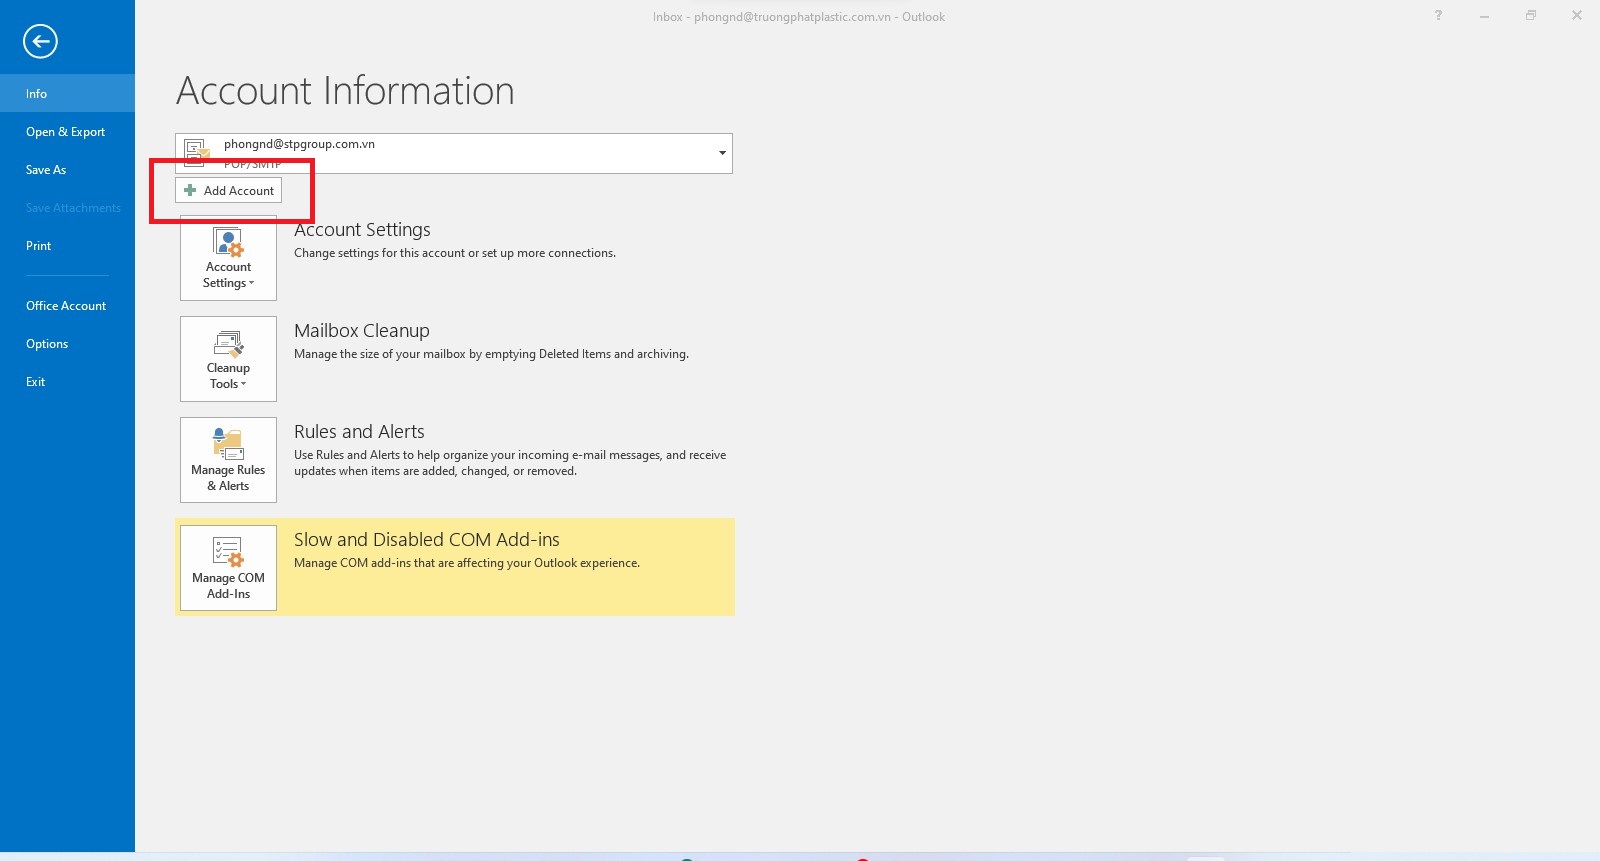Viewport: 1600px width, 861px height.
Task: Click the green plus Add Account icon
Action: (190, 190)
